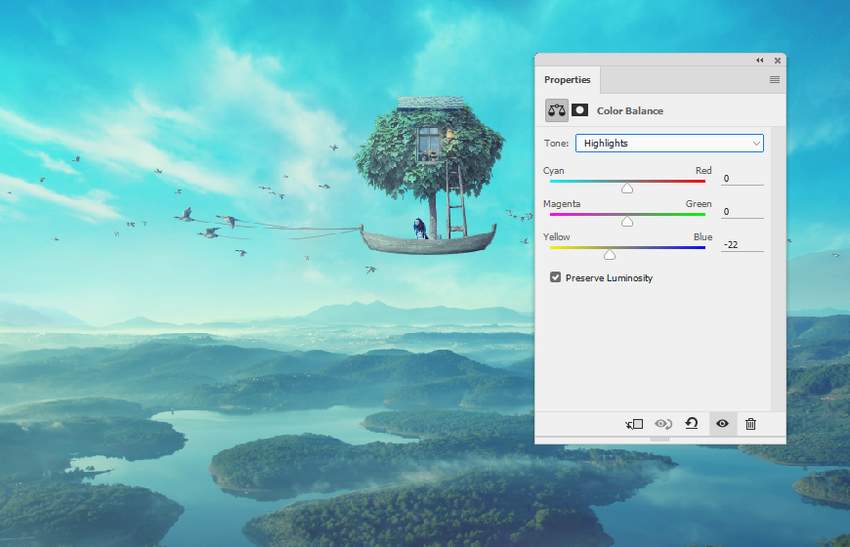
Task: Click the Yellow-Blue slider handle
Action: click(x=610, y=254)
